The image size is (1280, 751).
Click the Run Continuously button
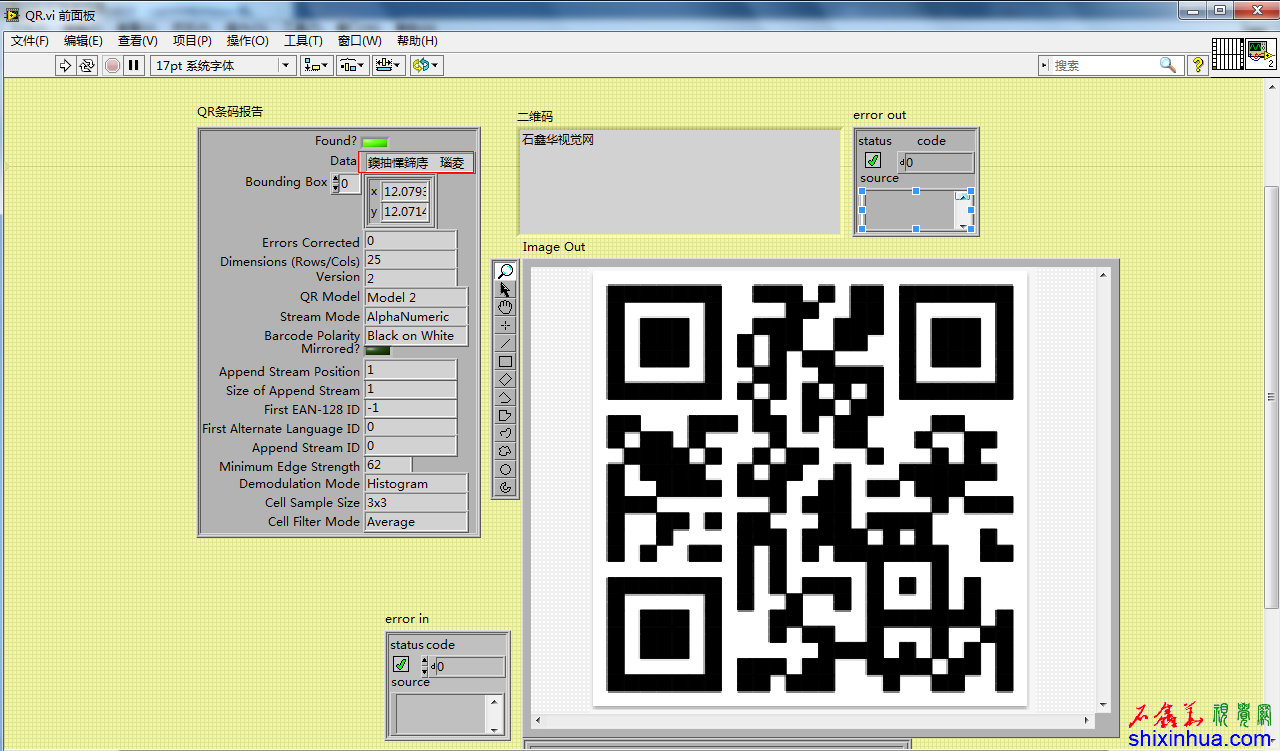[87, 65]
